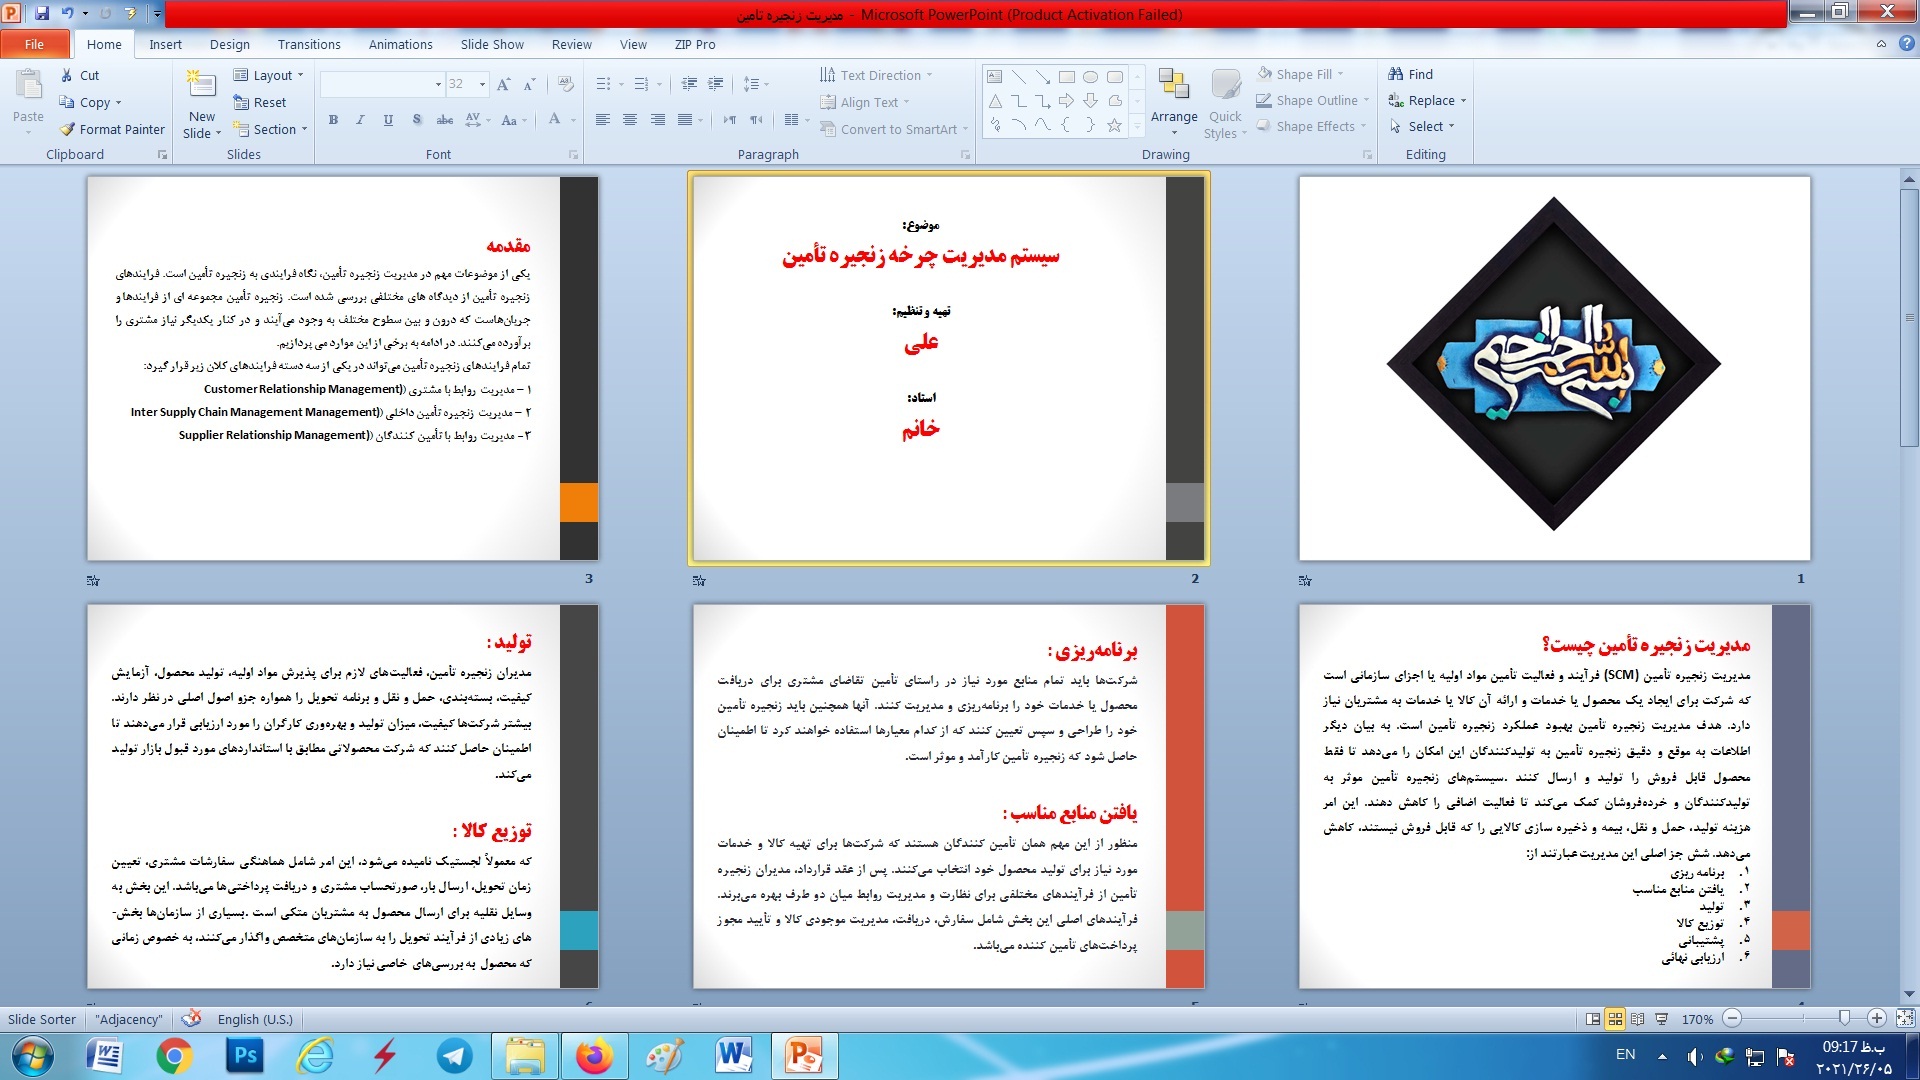Image resolution: width=1920 pixels, height=1080 pixels.
Task: Click the Align Text button
Action: tap(866, 102)
